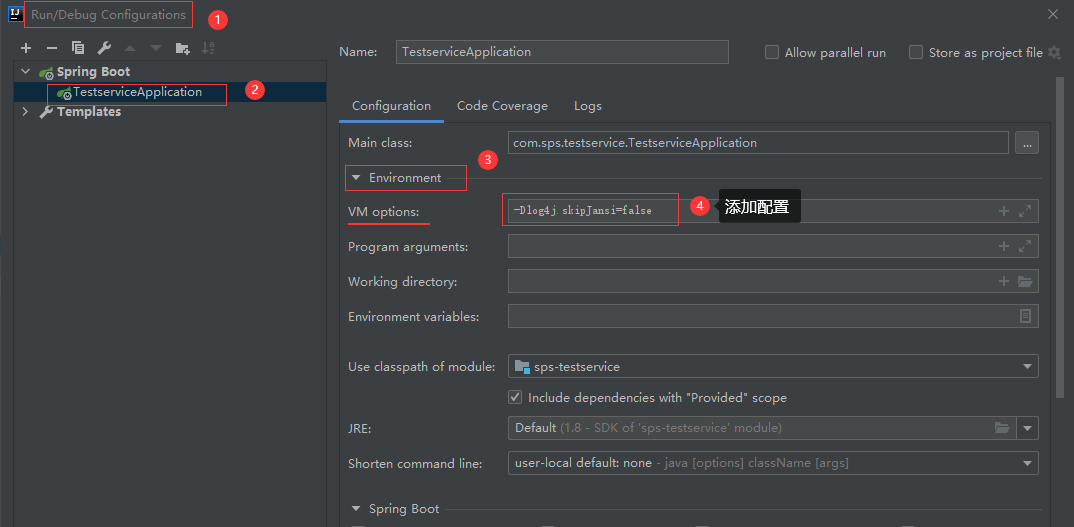Viewport: 1074px width, 527px height.
Task: Open the JRE dropdown arrow
Action: 1027,428
